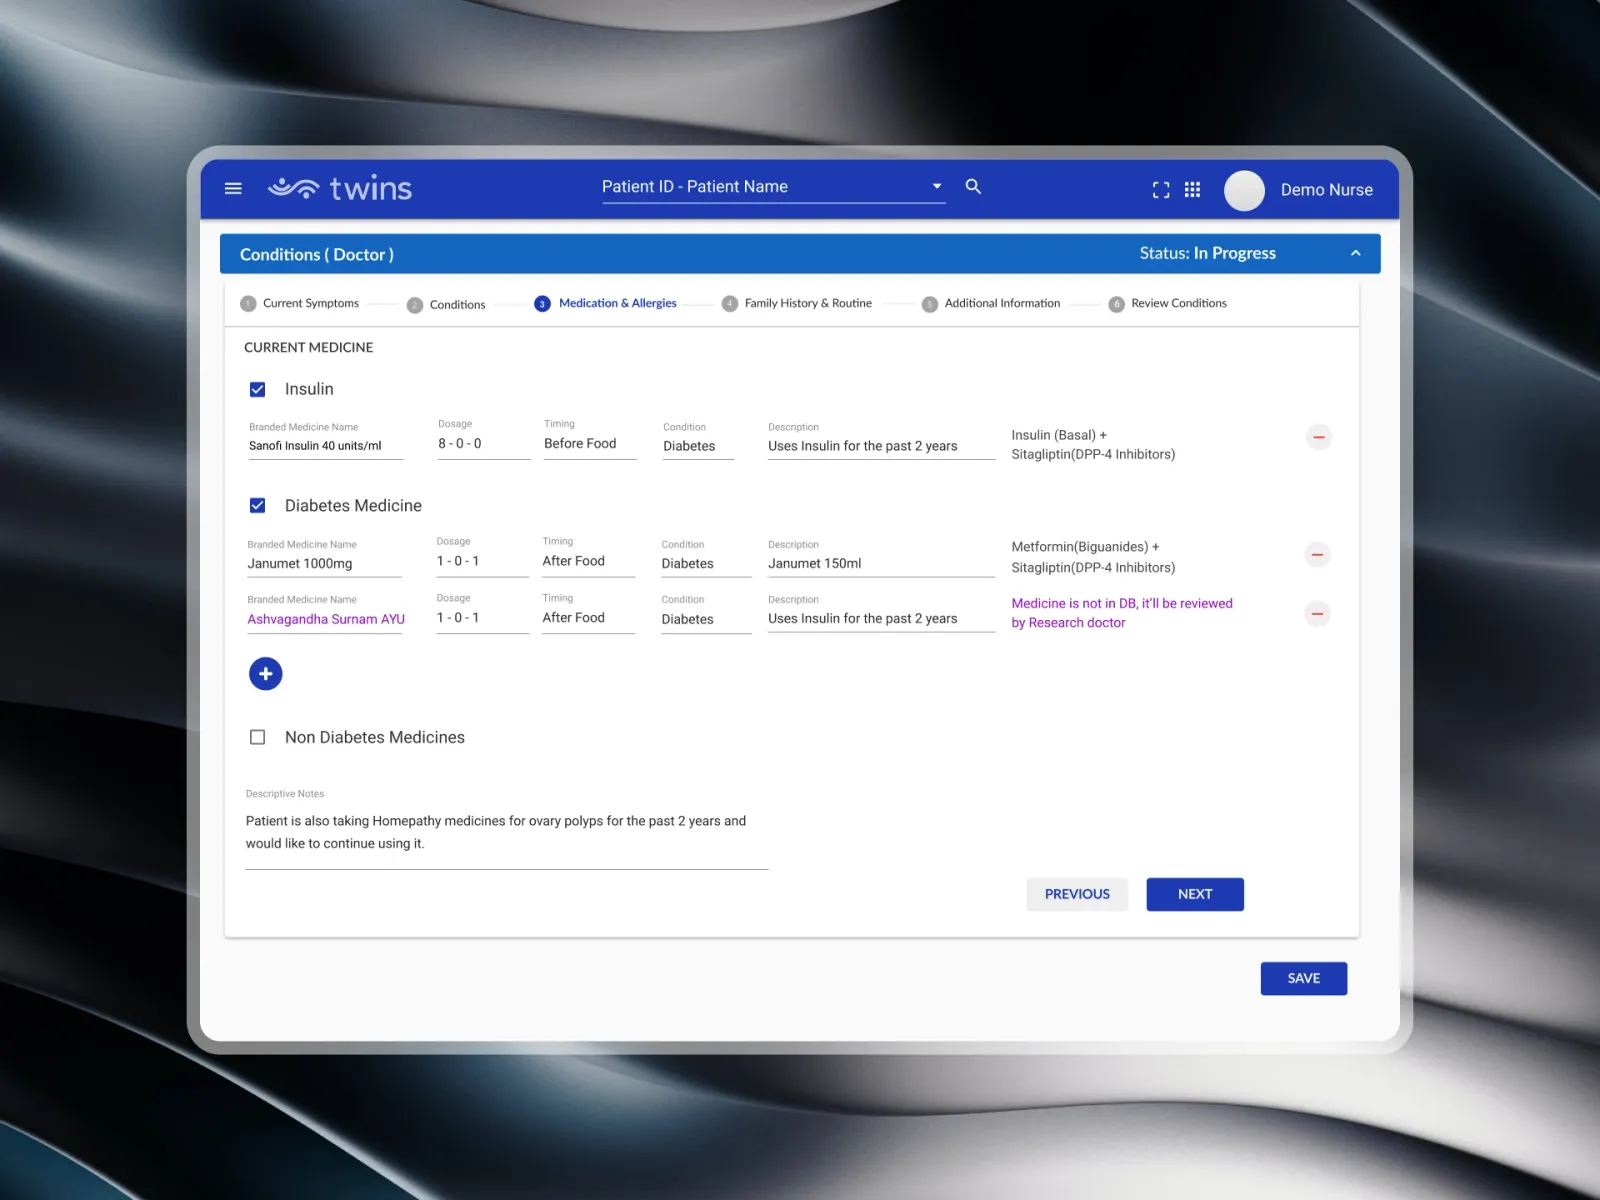
Task: Go to Review Conditions step
Action: [1168, 303]
